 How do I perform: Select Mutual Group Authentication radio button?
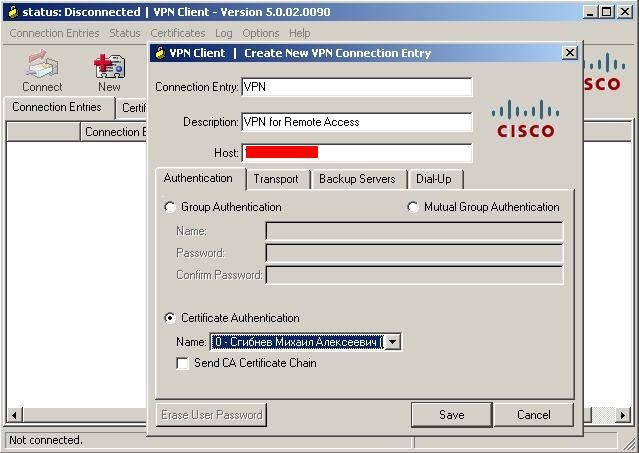coord(413,207)
